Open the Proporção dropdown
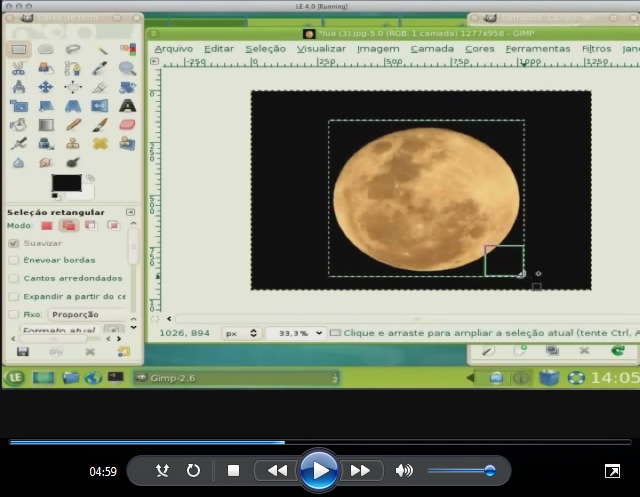 click(x=88, y=314)
